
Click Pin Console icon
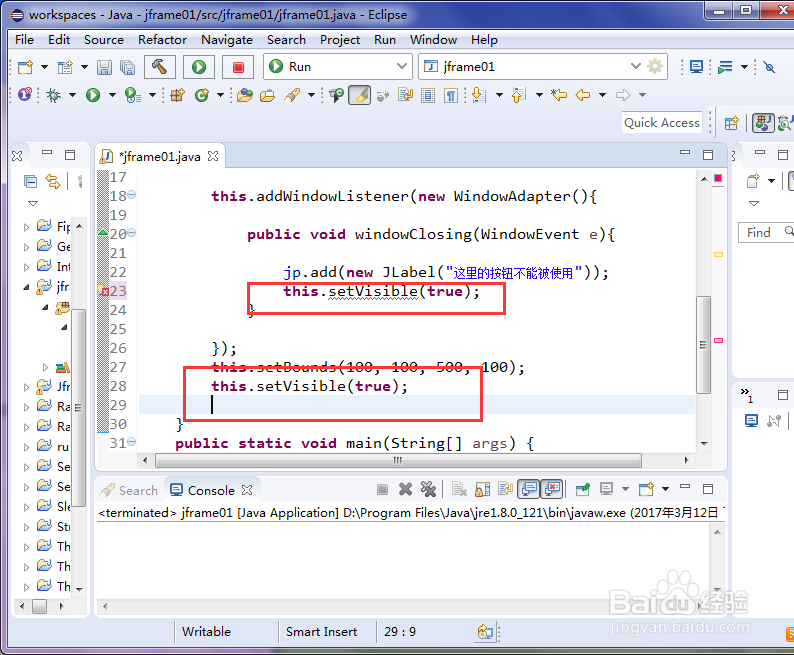(x=583, y=489)
